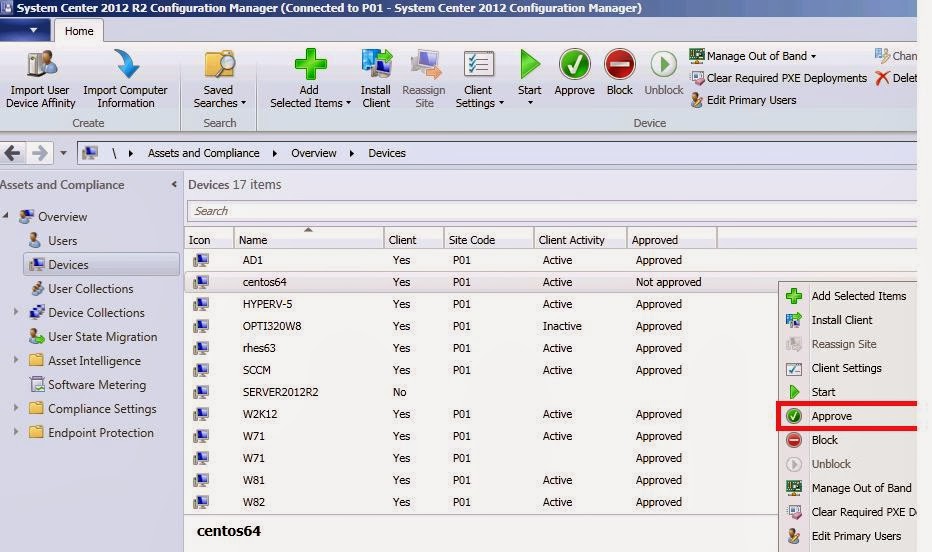Expand the Asset Intelligence folder
This screenshot has height=552, width=932.
click(16, 359)
